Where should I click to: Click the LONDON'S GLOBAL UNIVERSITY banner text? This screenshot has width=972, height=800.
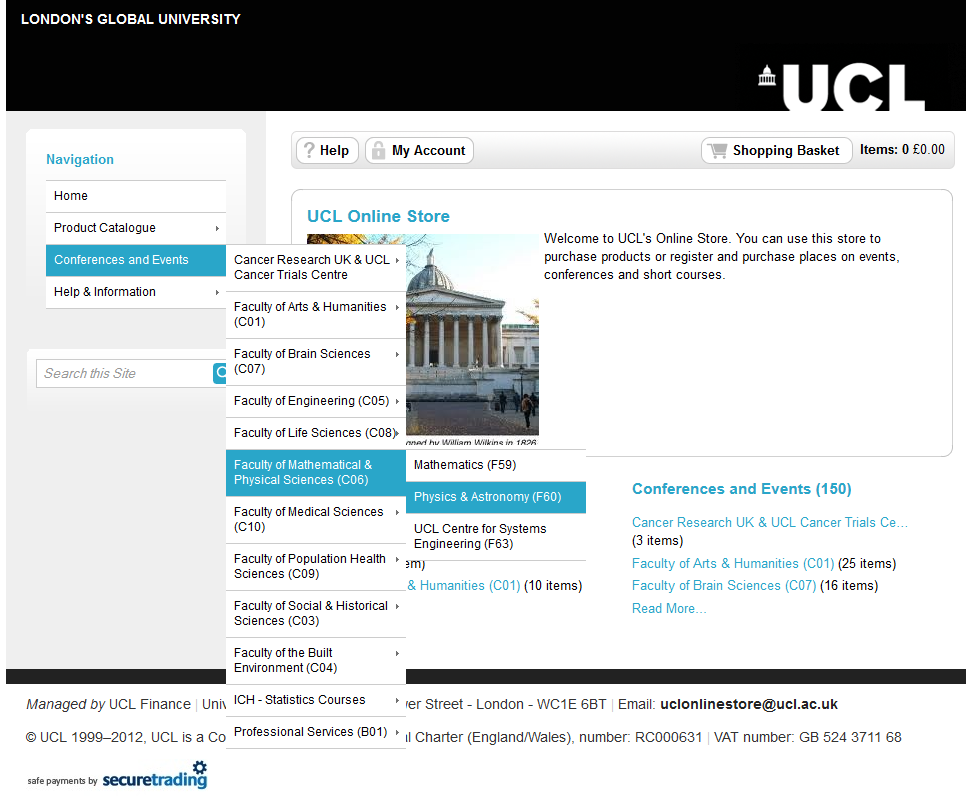point(131,19)
